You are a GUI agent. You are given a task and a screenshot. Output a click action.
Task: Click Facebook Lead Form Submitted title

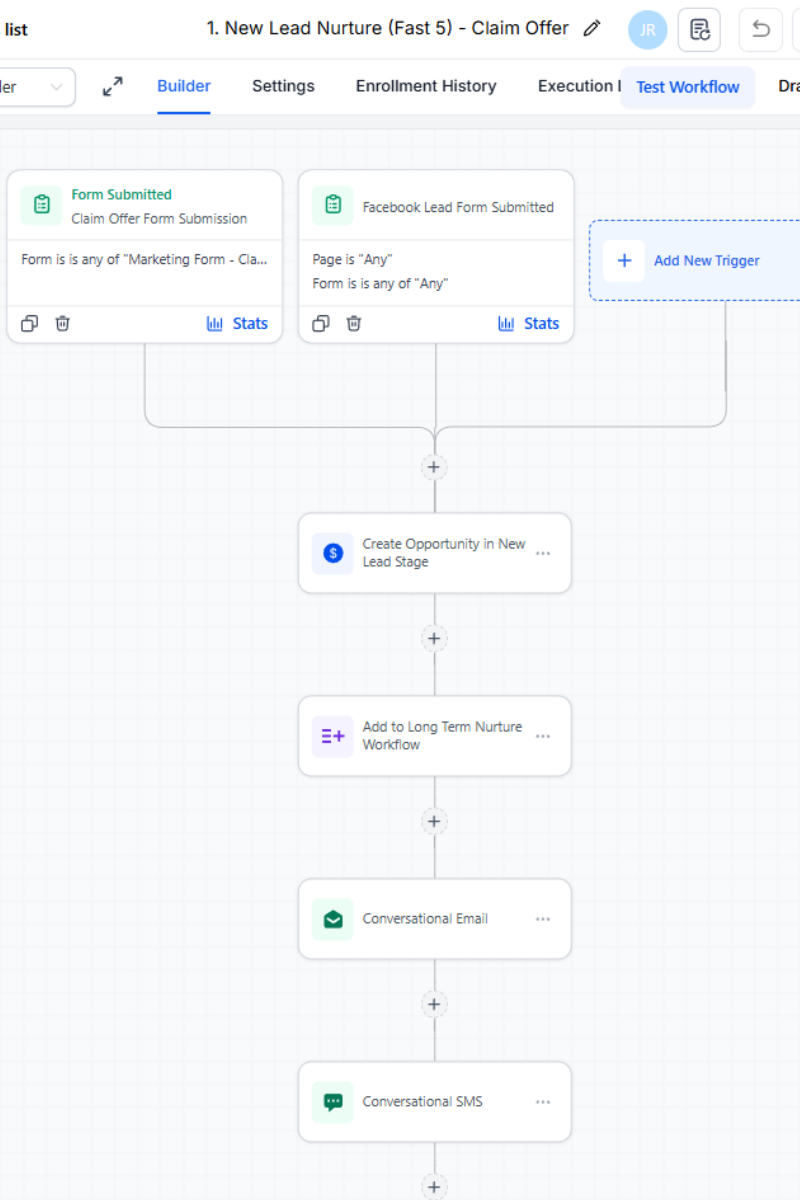(458, 207)
